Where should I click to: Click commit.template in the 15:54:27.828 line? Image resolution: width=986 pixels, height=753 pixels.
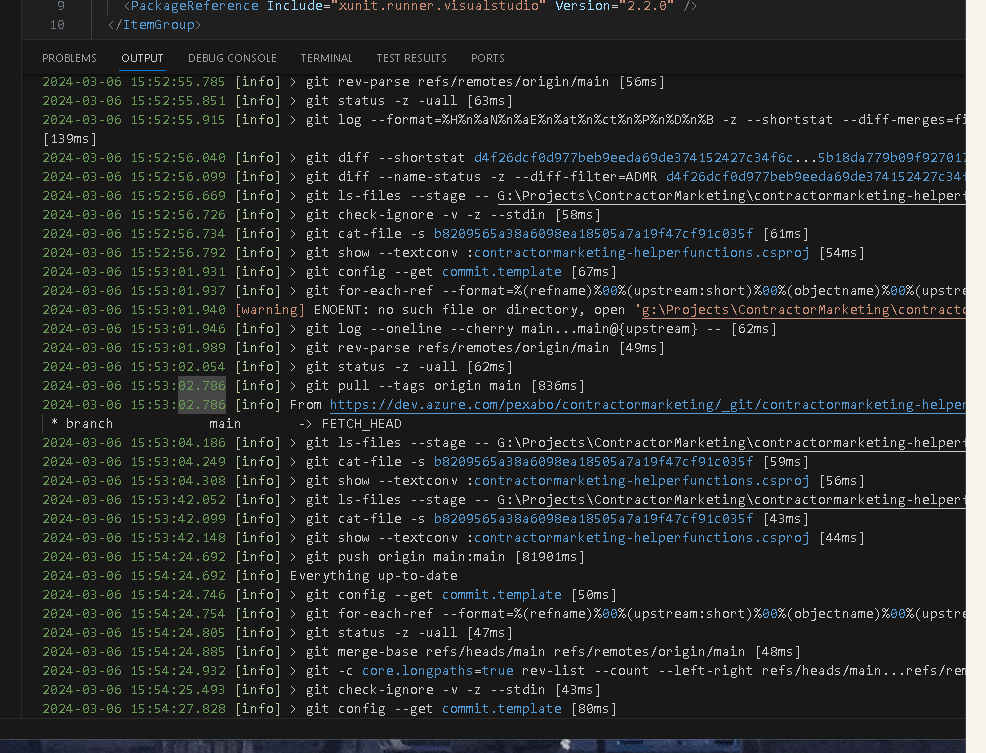pos(502,708)
